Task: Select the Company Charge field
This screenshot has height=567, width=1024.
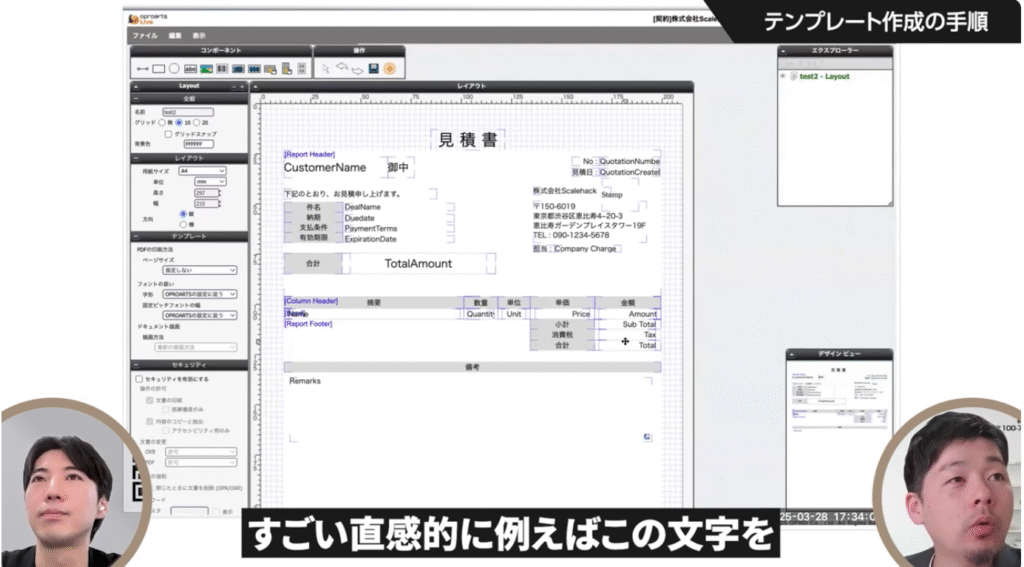Action: (585, 249)
